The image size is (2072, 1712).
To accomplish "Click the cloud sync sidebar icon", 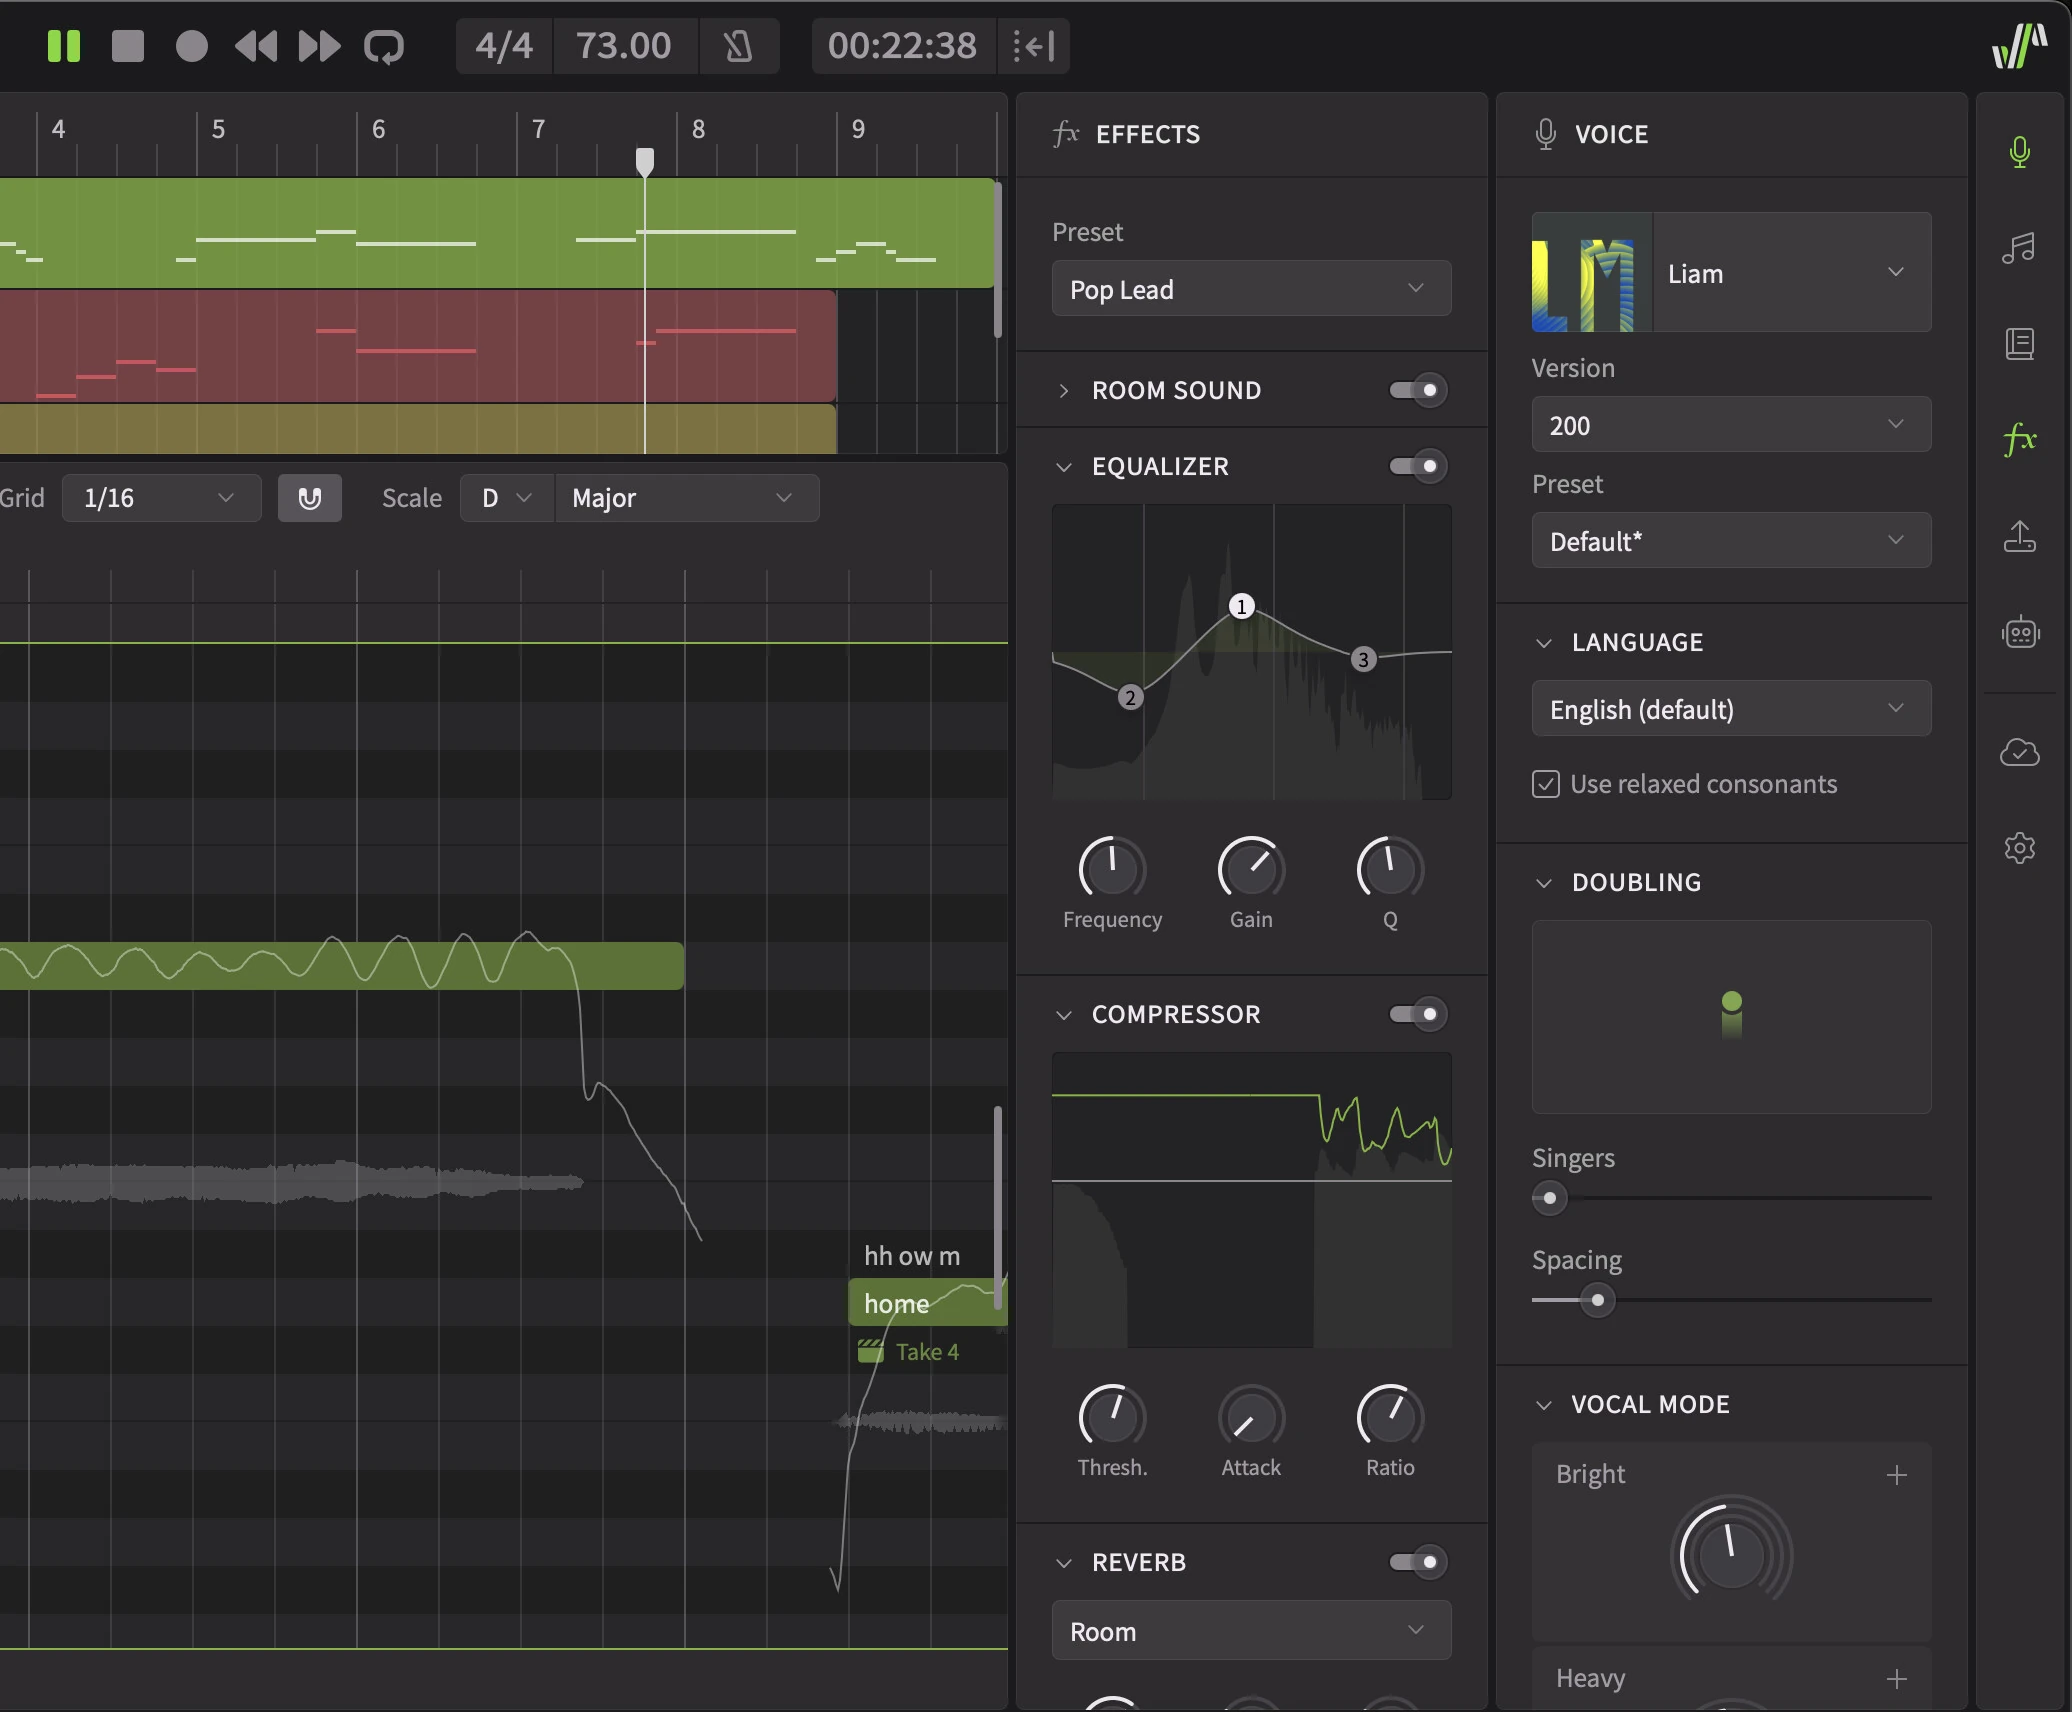I will 2019,752.
